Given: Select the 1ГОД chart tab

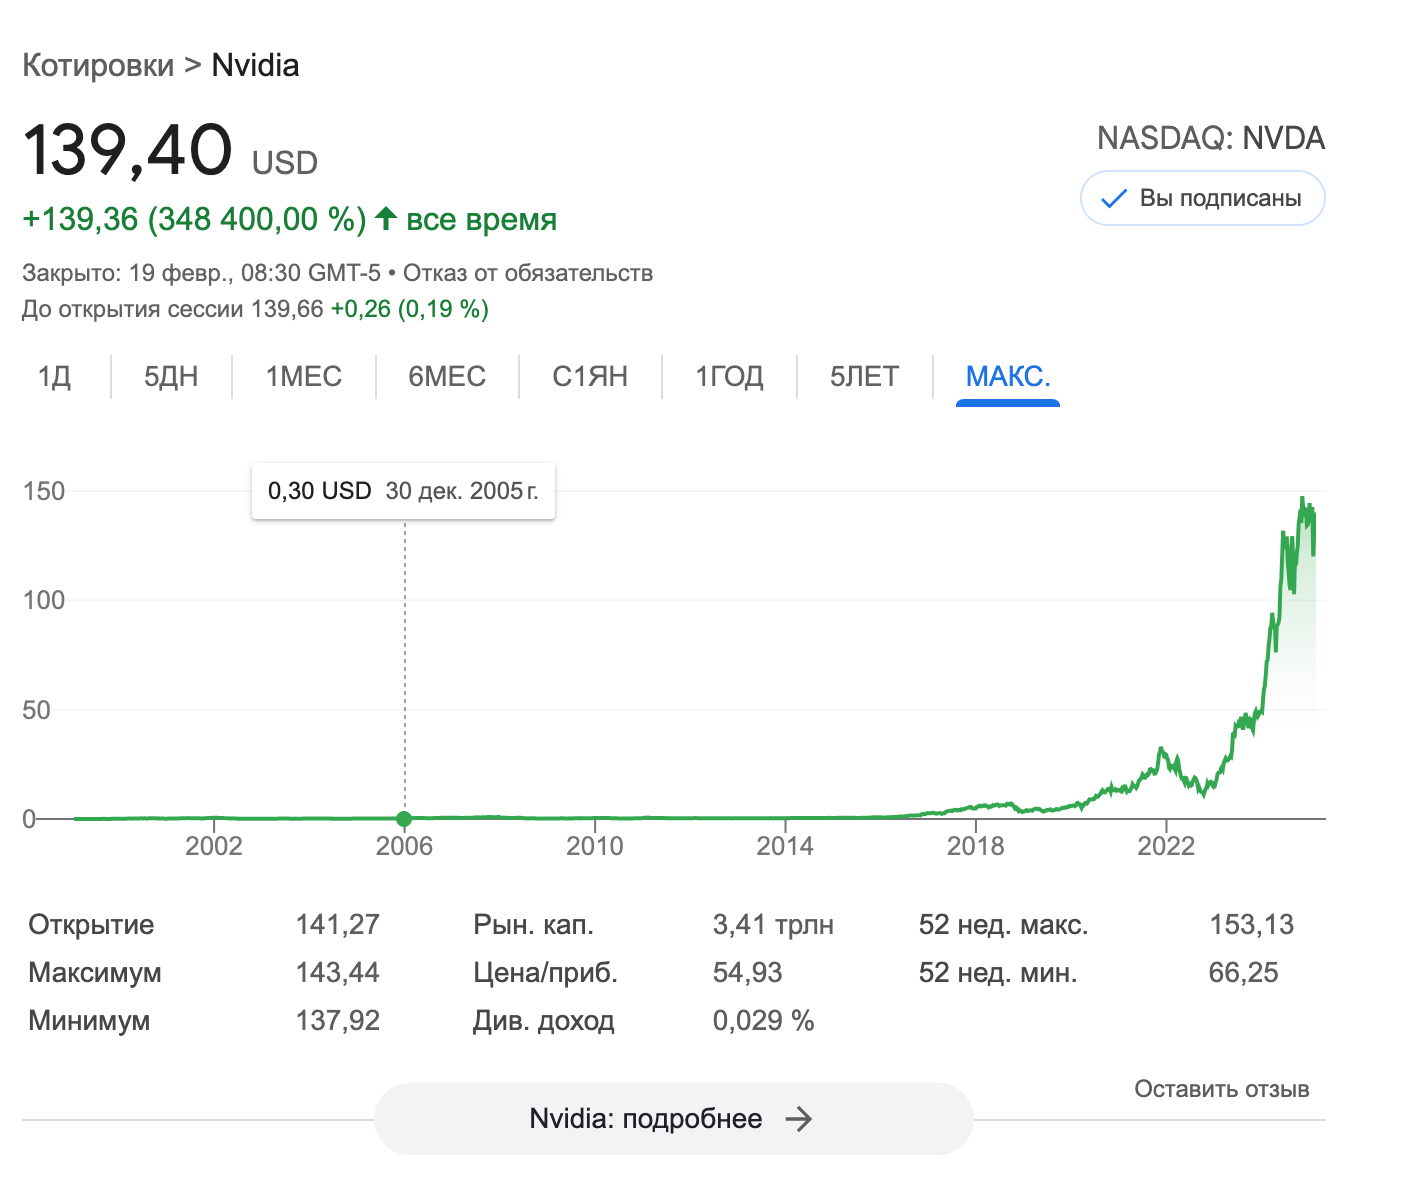Looking at the screenshot, I should [729, 376].
